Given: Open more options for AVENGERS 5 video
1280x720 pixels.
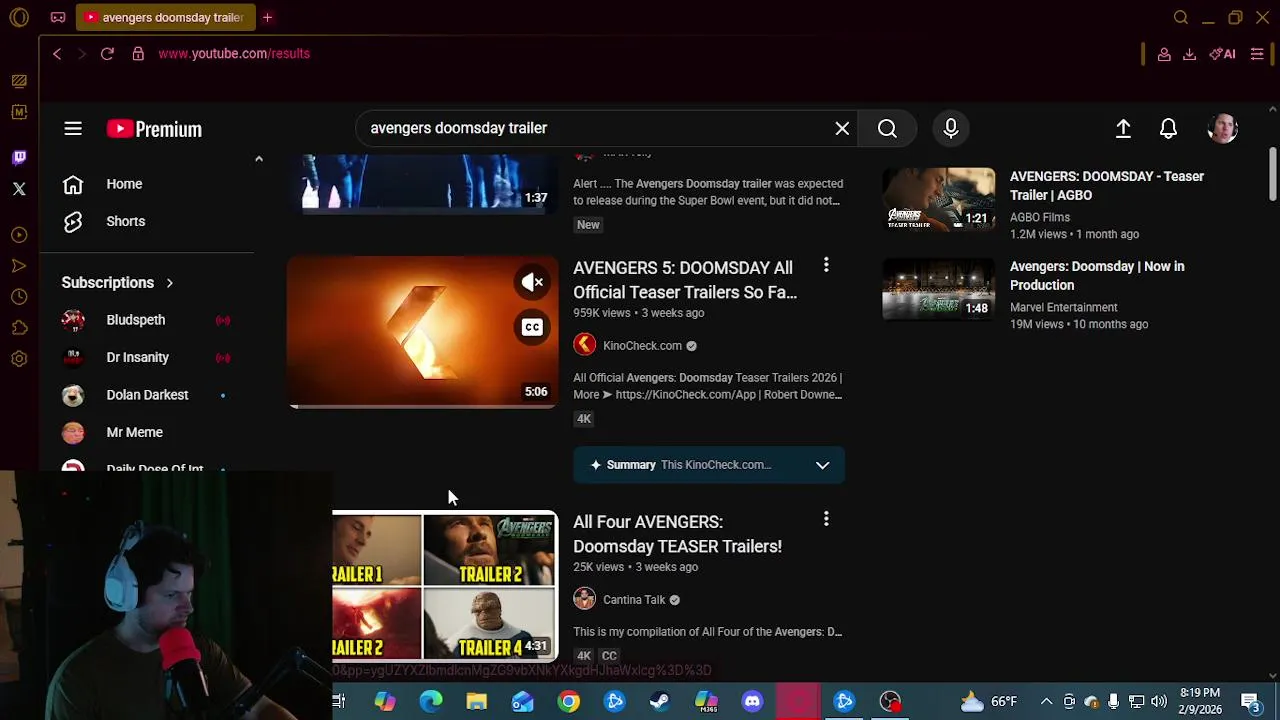Looking at the screenshot, I should click(x=826, y=265).
